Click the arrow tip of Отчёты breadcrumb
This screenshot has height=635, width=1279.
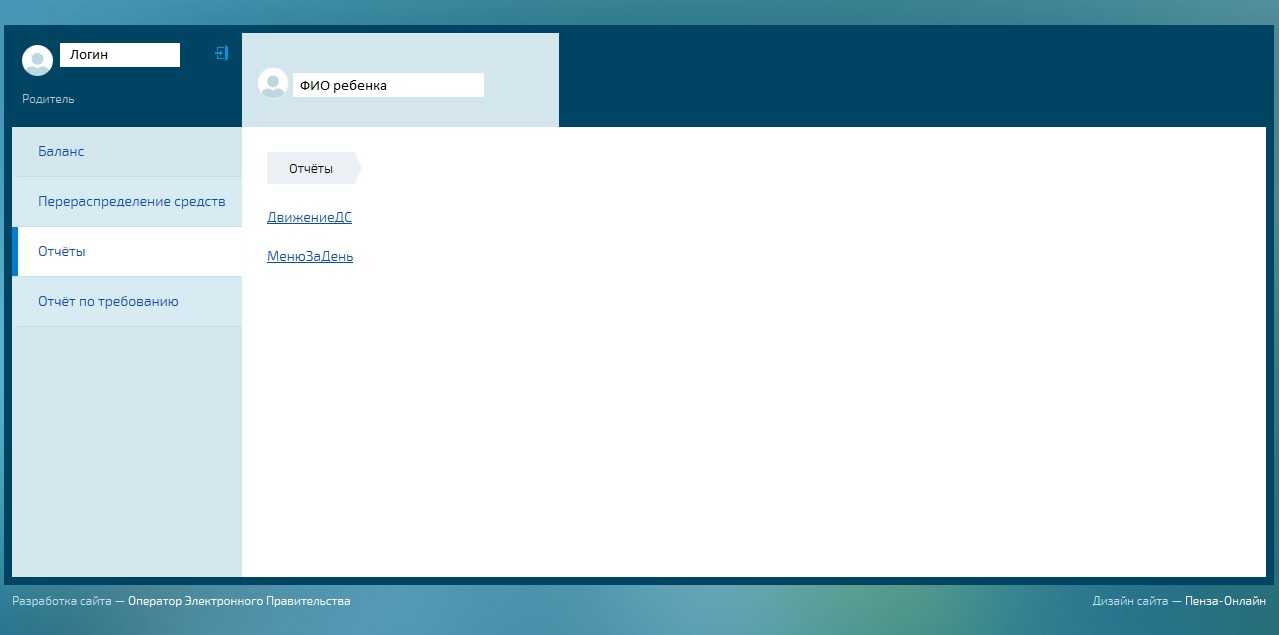358,168
